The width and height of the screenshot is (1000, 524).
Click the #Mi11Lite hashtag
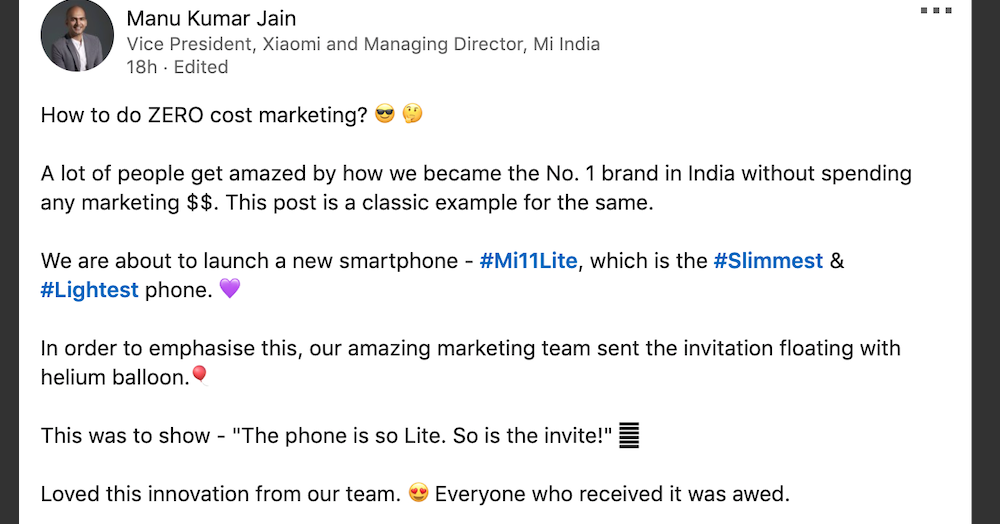coord(528,261)
